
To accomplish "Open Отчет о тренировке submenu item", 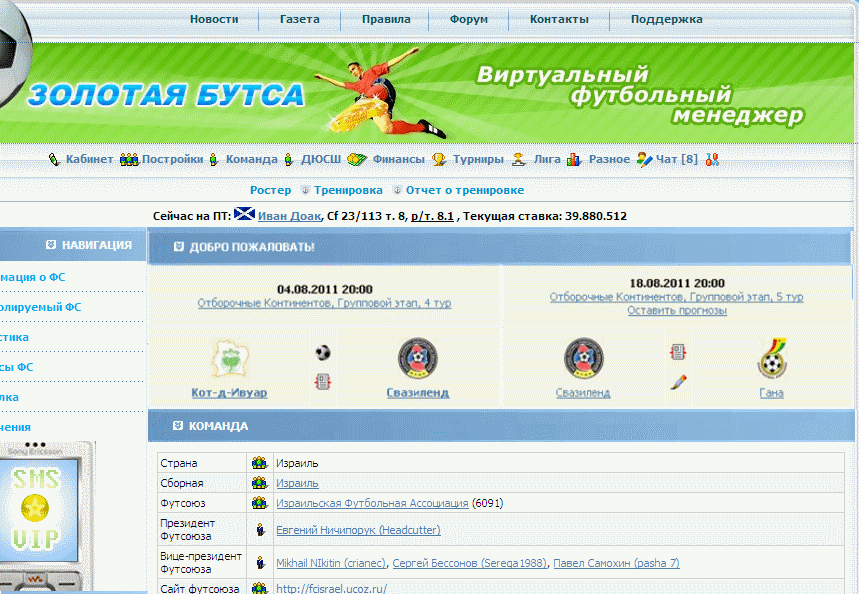I will (465, 190).
